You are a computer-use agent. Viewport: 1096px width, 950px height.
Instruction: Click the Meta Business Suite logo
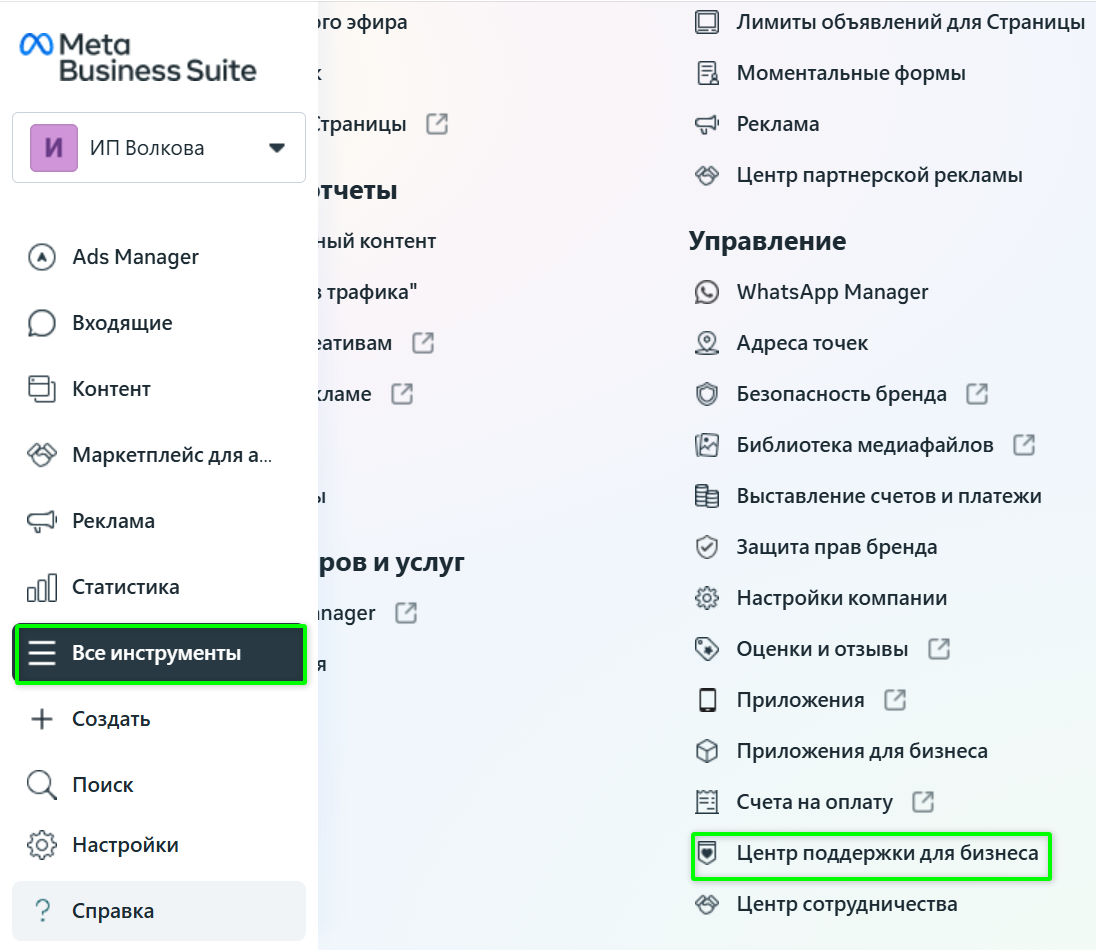(138, 57)
